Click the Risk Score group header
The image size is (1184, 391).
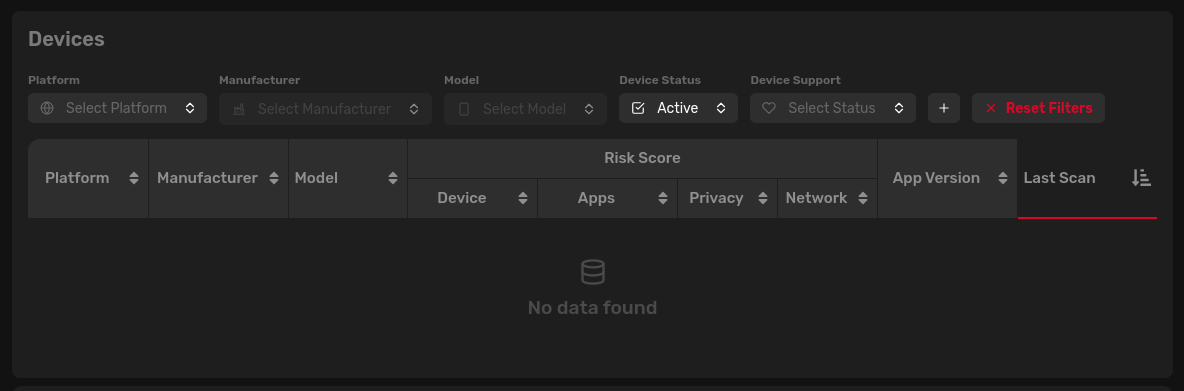pyautogui.click(x=642, y=158)
